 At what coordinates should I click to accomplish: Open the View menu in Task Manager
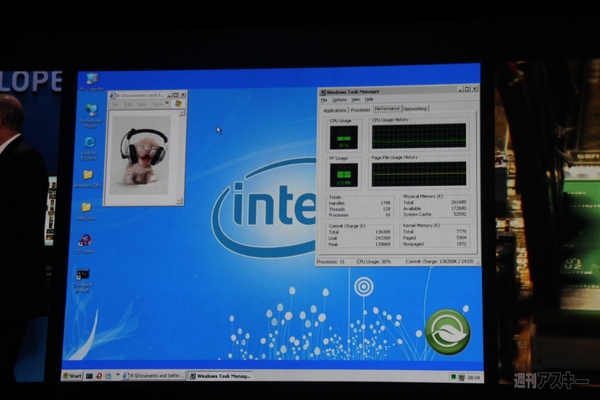[x=356, y=100]
